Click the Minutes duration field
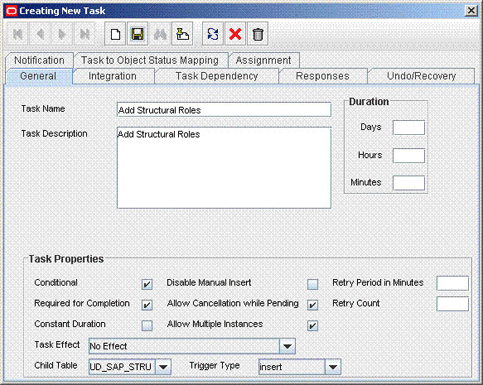483x385 pixels. click(x=409, y=183)
